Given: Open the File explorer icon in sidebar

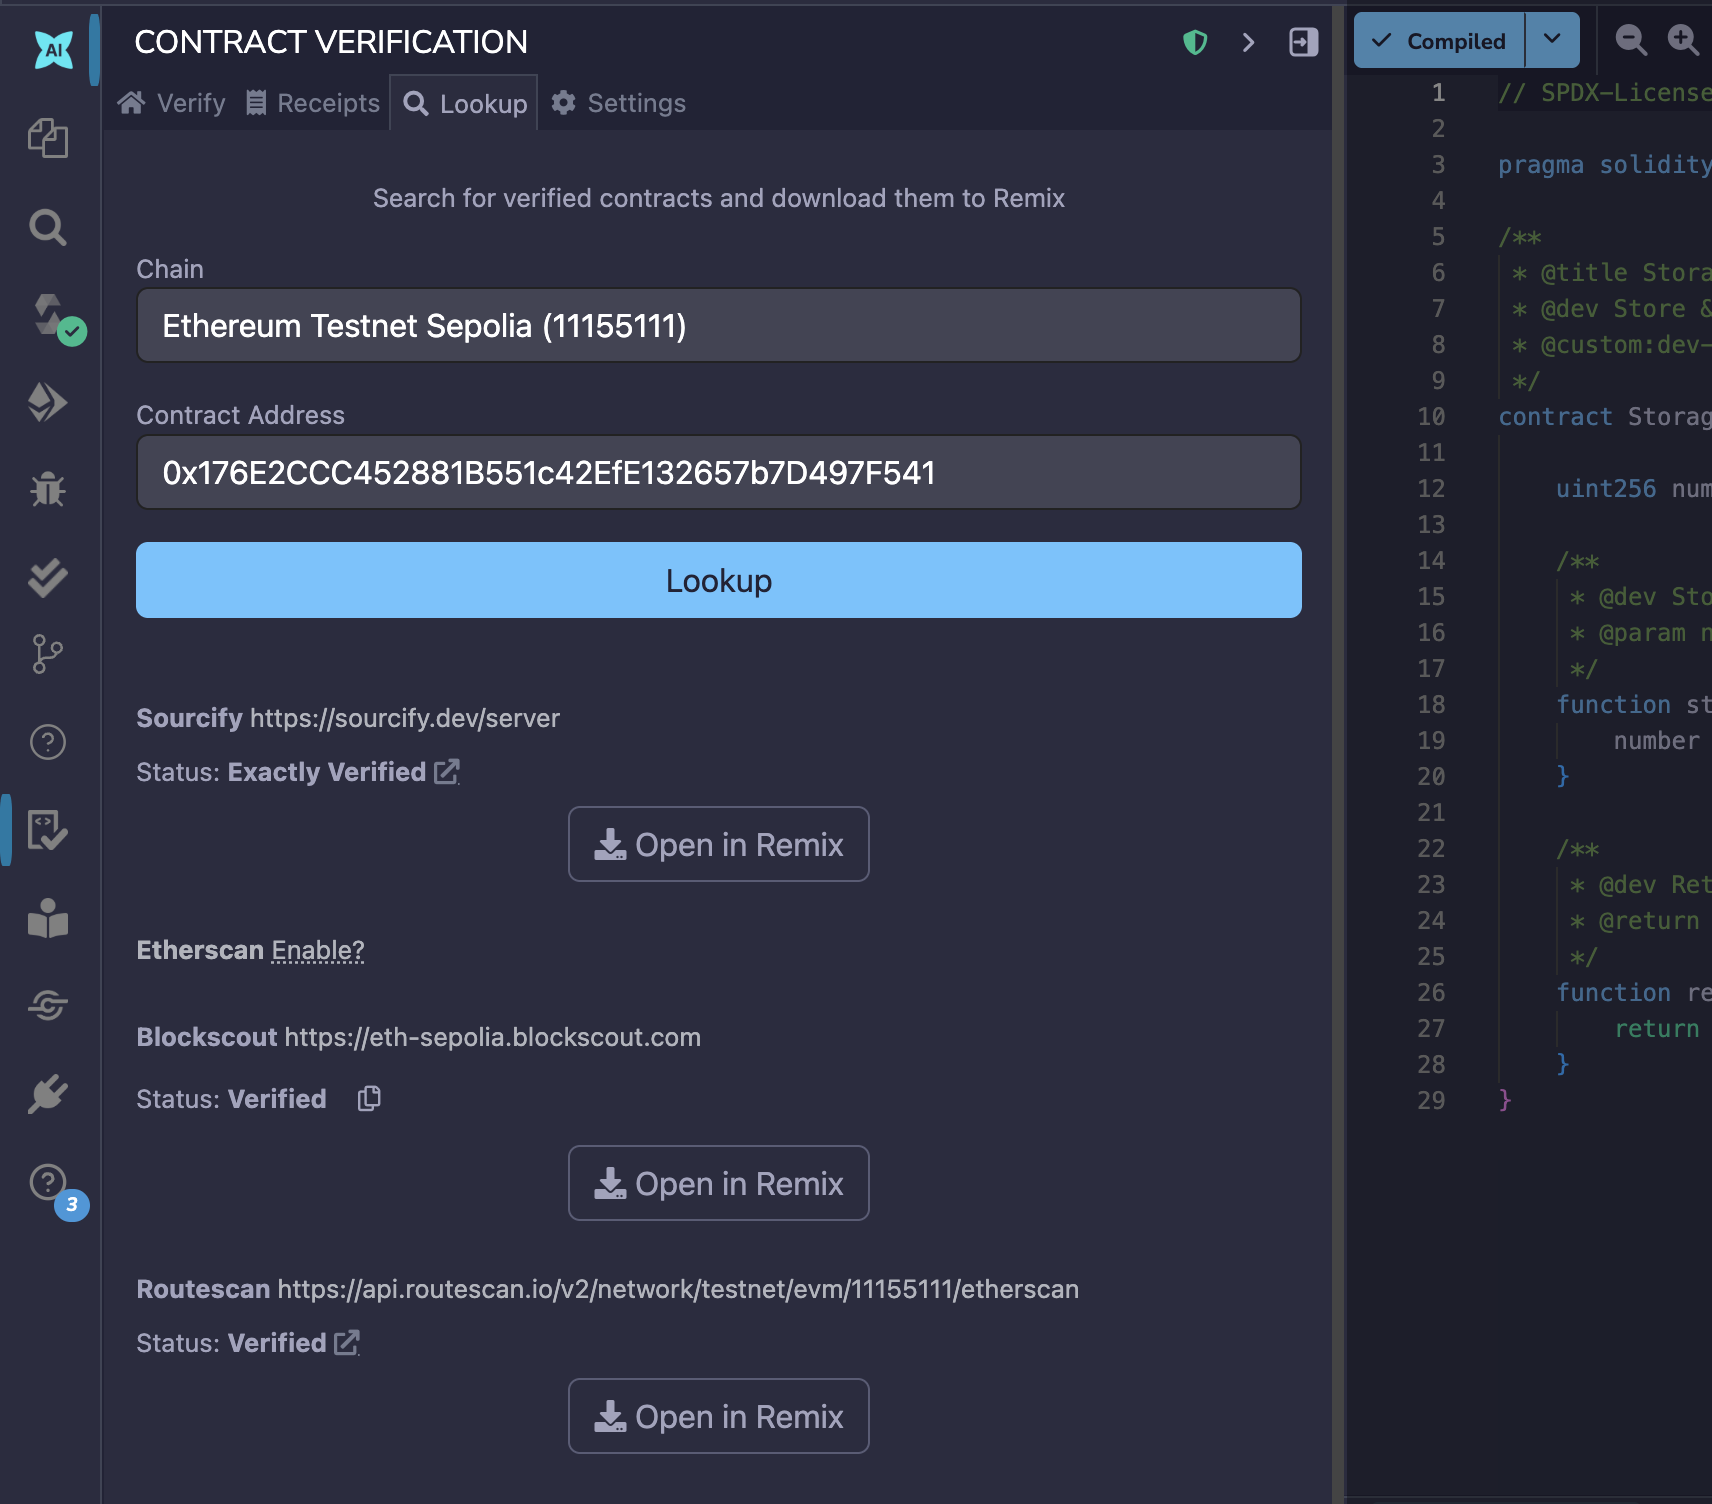Looking at the screenshot, I should pos(47,138).
